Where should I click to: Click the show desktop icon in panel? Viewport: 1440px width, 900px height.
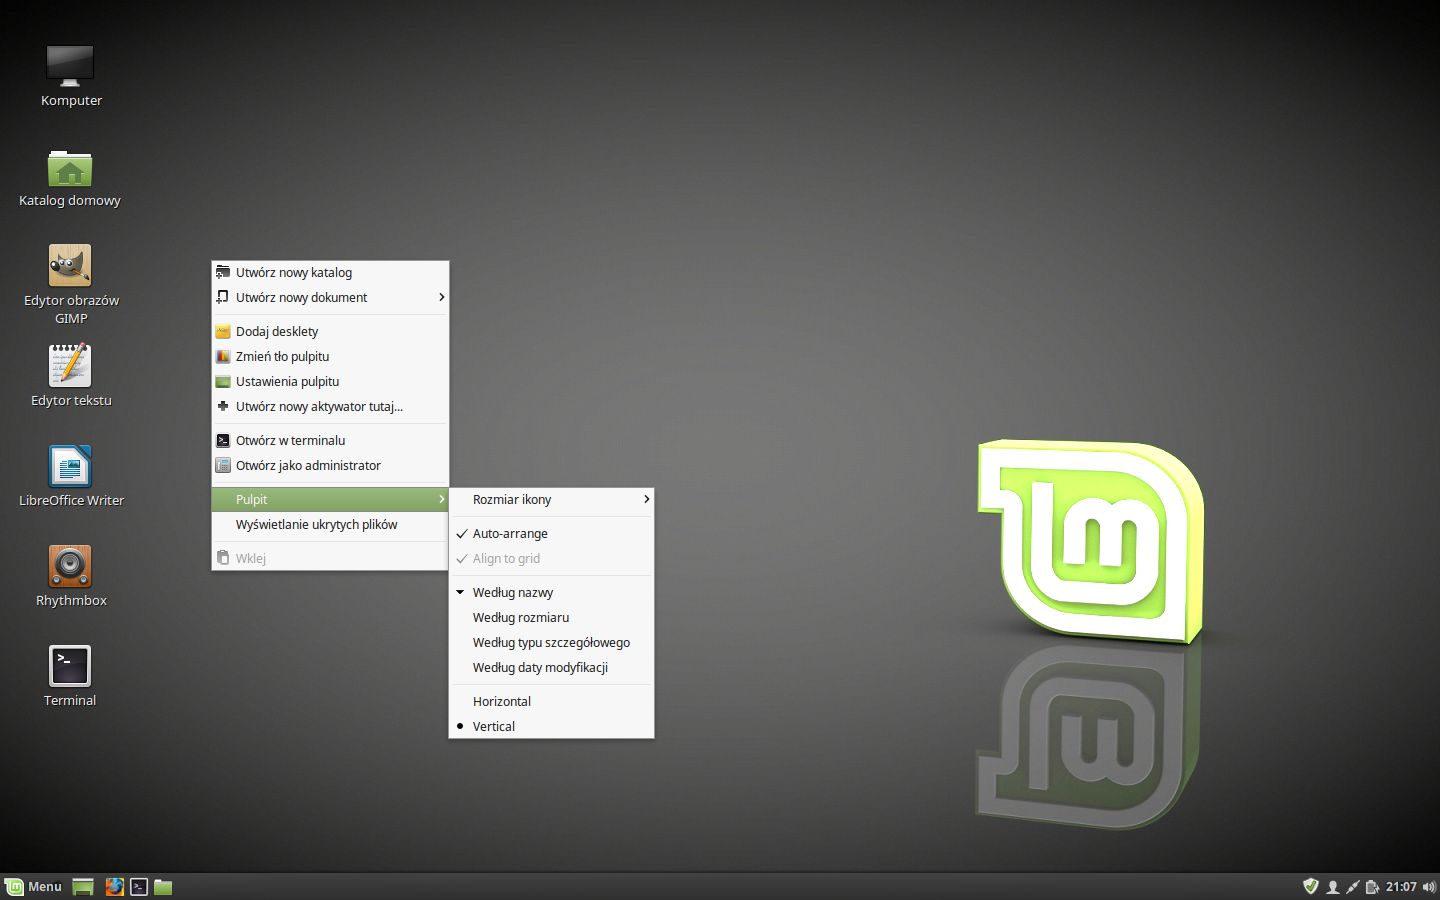click(83, 887)
